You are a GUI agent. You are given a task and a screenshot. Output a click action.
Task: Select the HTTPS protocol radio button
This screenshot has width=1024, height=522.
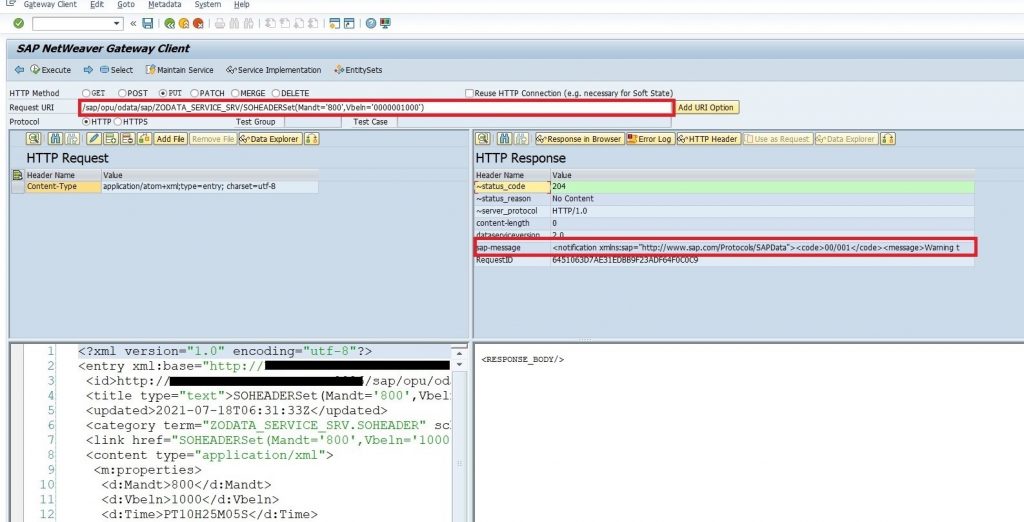[x=118, y=122]
